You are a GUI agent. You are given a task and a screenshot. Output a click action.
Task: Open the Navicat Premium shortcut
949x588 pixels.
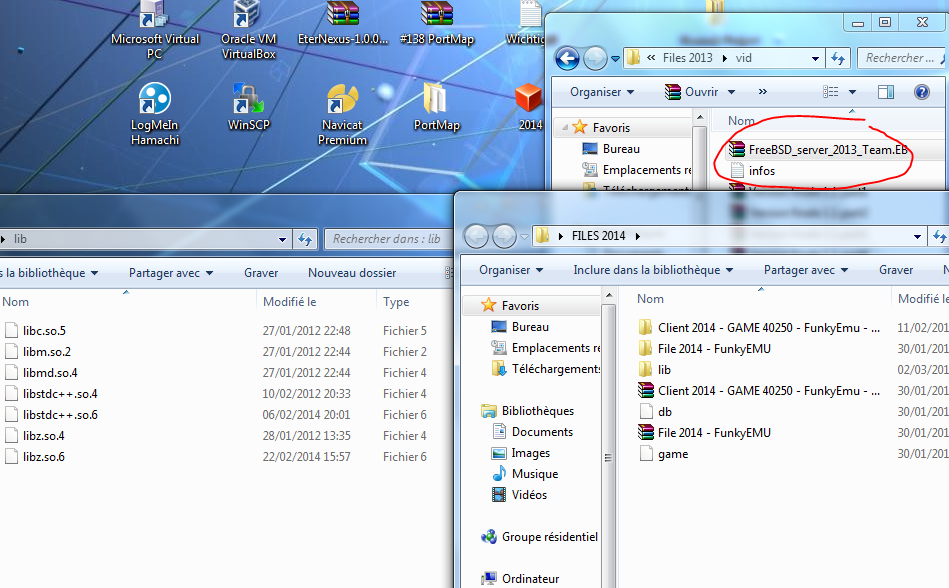(343, 115)
